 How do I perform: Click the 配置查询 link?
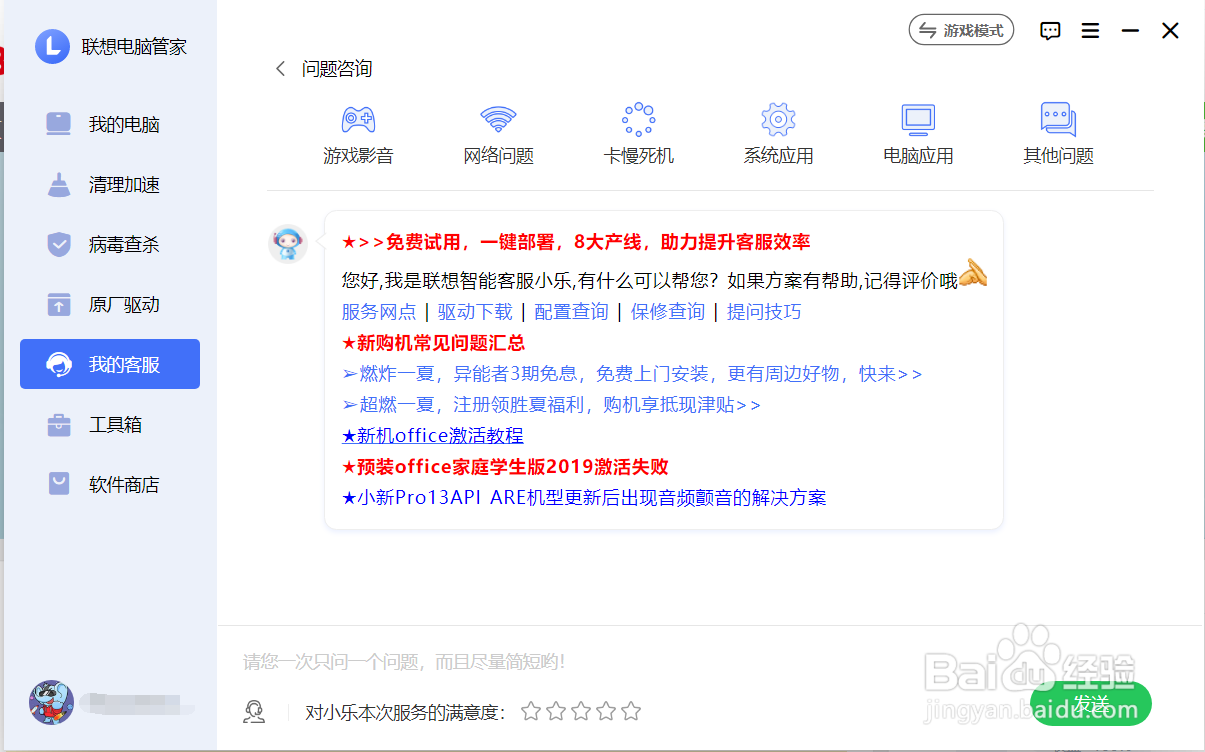(571, 312)
